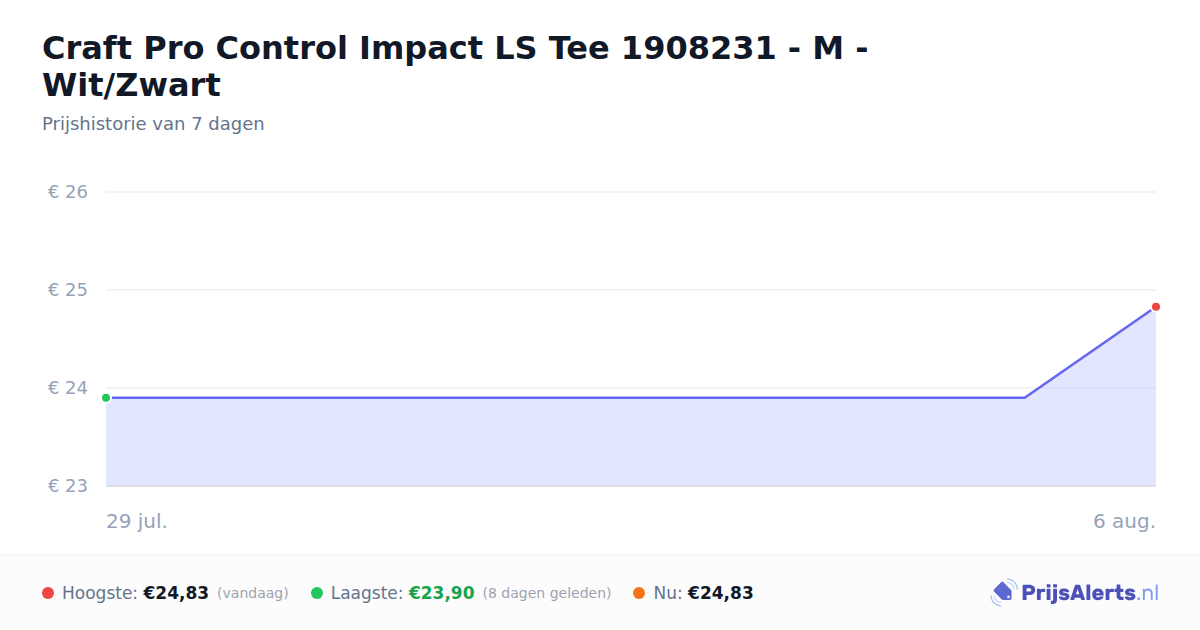This screenshot has height=630, width=1200.
Task: Select the green lowest-price point on chart
Action: [x=106, y=398]
